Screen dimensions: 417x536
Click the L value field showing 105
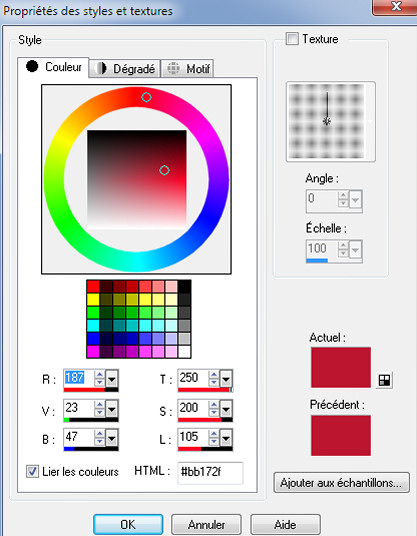point(193,437)
